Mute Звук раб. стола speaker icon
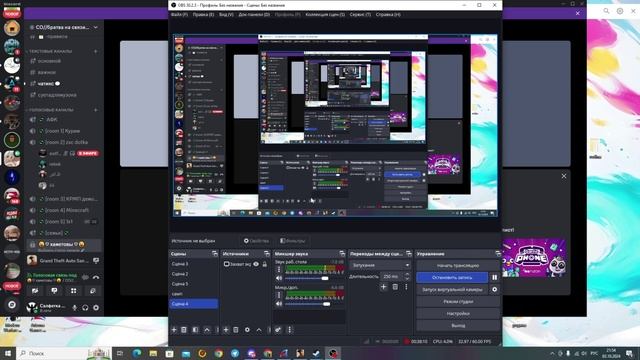 coord(279,278)
